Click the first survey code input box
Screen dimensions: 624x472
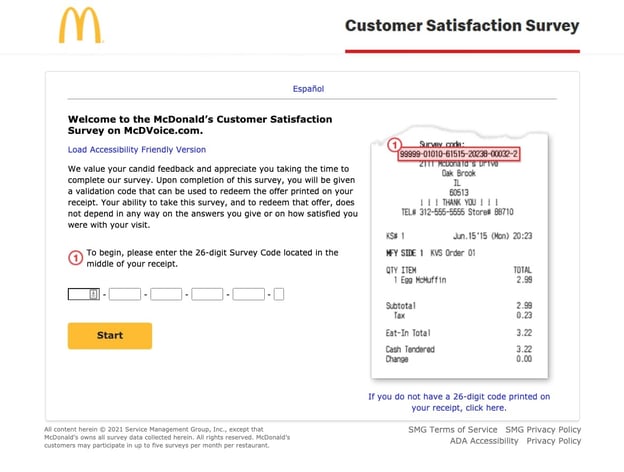click(78, 294)
